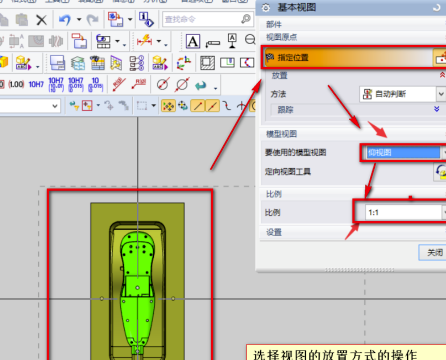Viewport: 446px width, 360px height.
Task: Select the Feature Control Frame icon
Action: point(213,43)
